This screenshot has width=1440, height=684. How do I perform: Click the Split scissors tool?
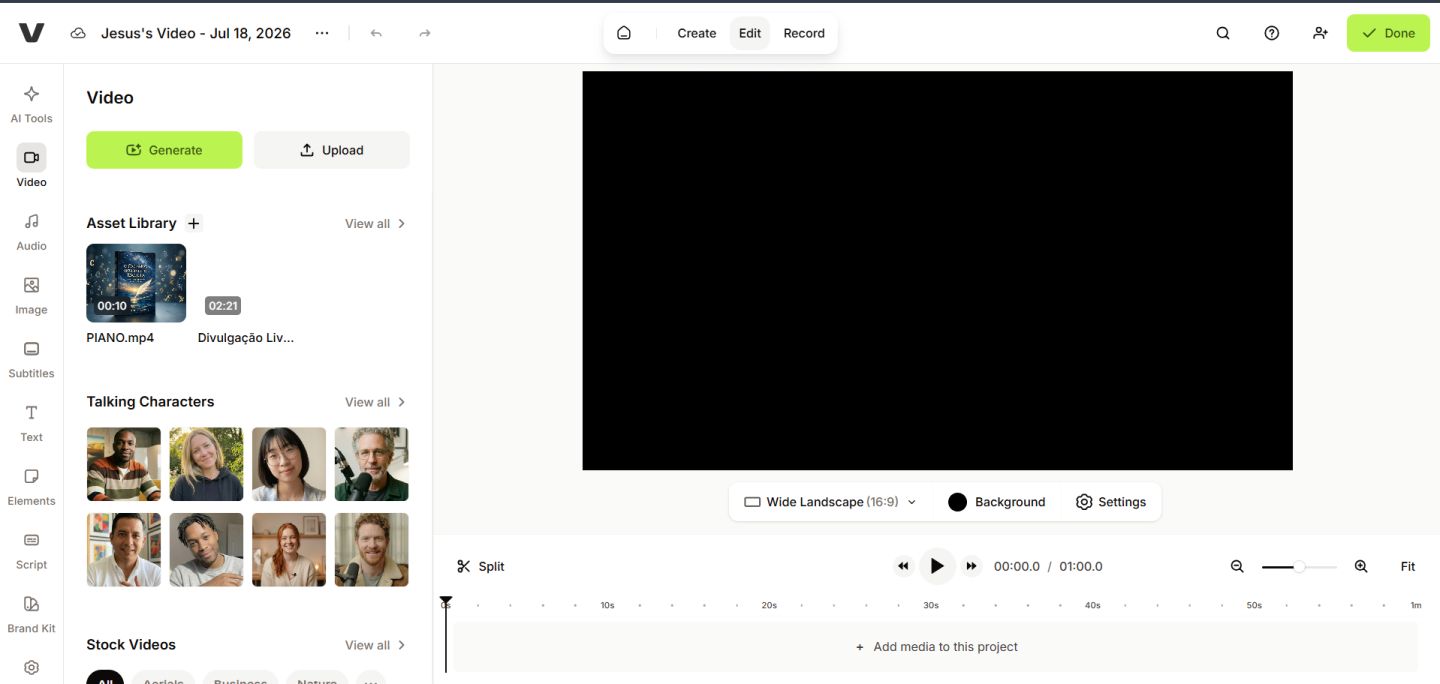[480, 566]
